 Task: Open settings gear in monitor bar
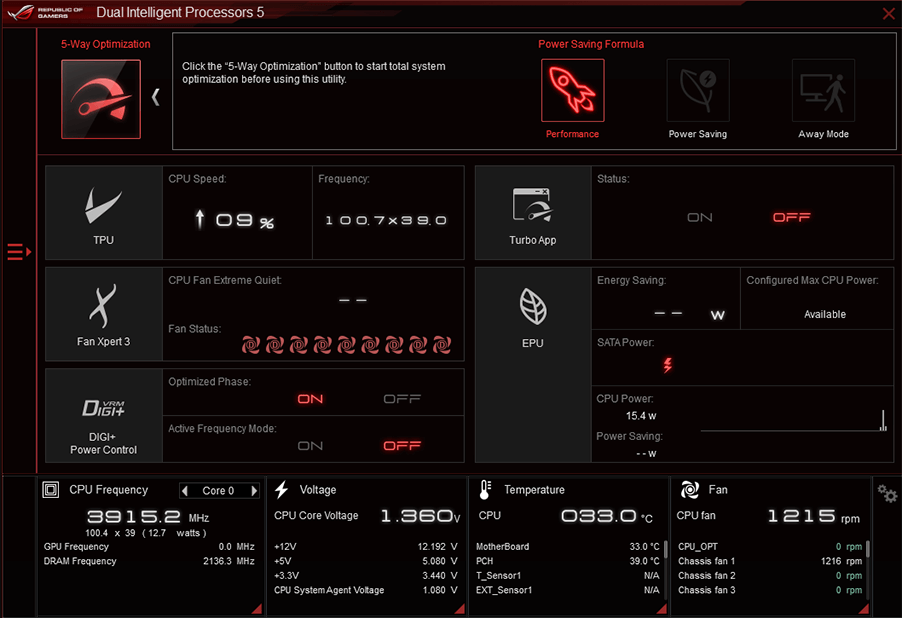click(887, 493)
